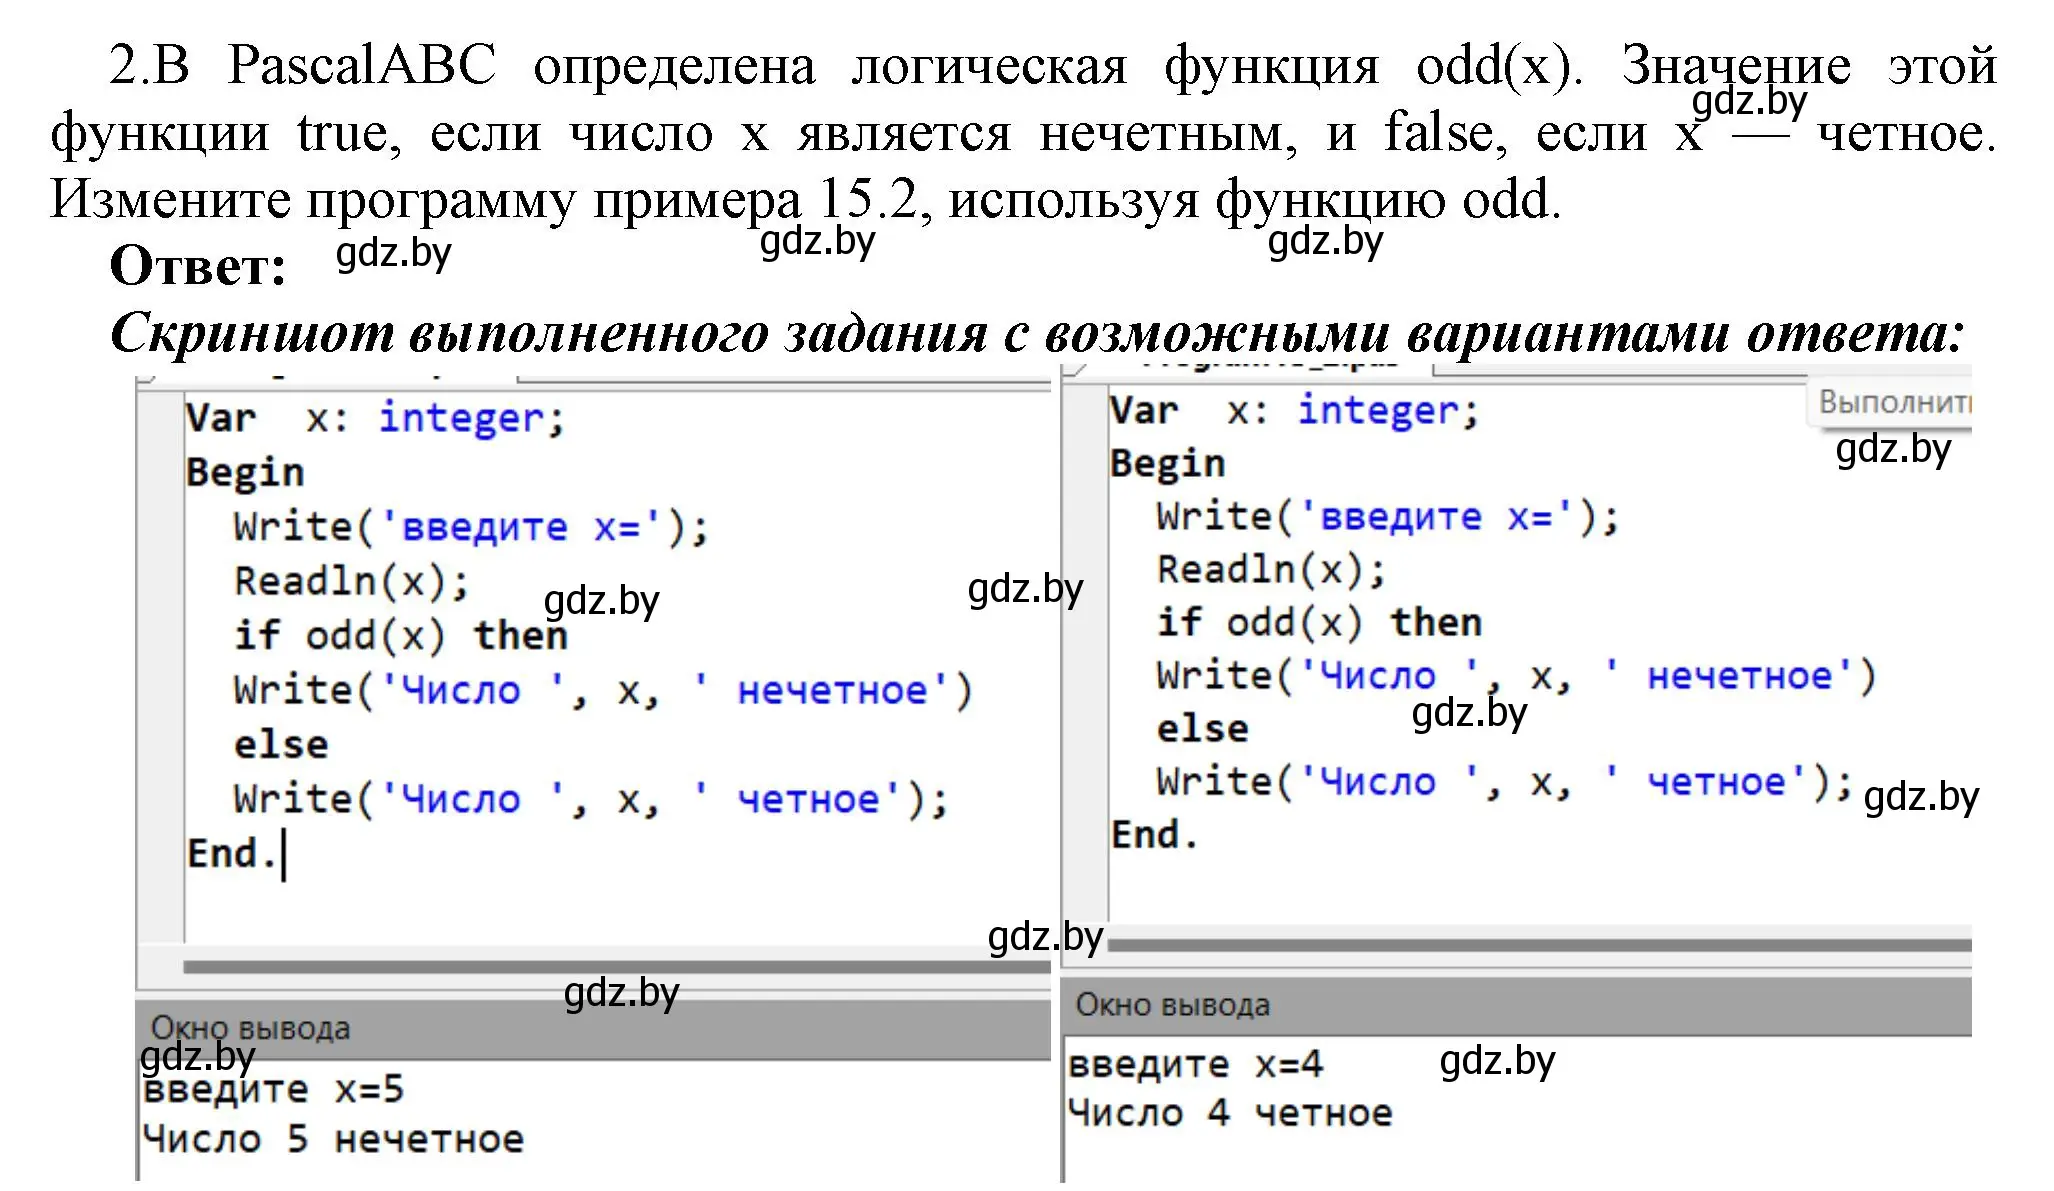Click the 'нечетное' Write line in left editor
Screen dimensions: 2054x1191
coord(603,691)
